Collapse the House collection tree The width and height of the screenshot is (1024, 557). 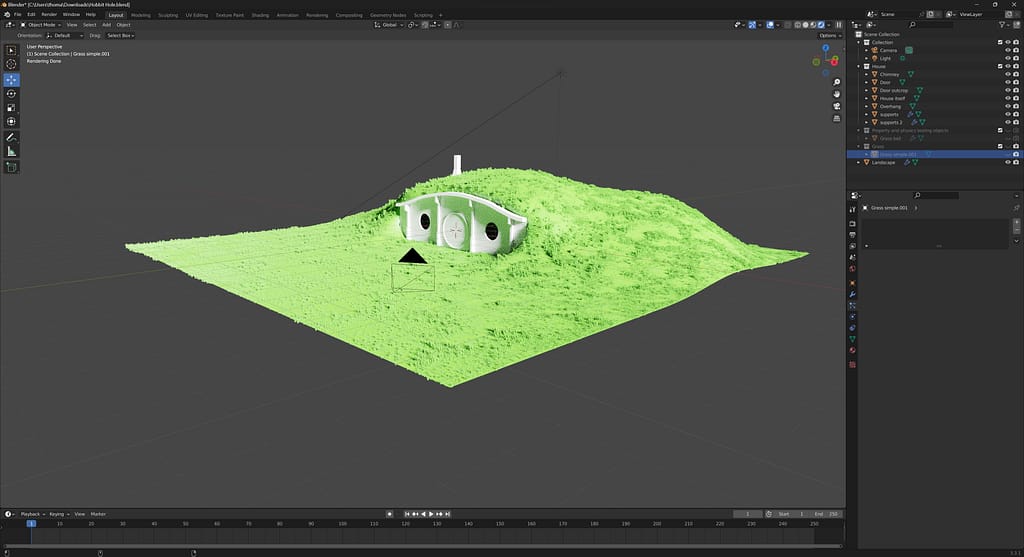859,66
